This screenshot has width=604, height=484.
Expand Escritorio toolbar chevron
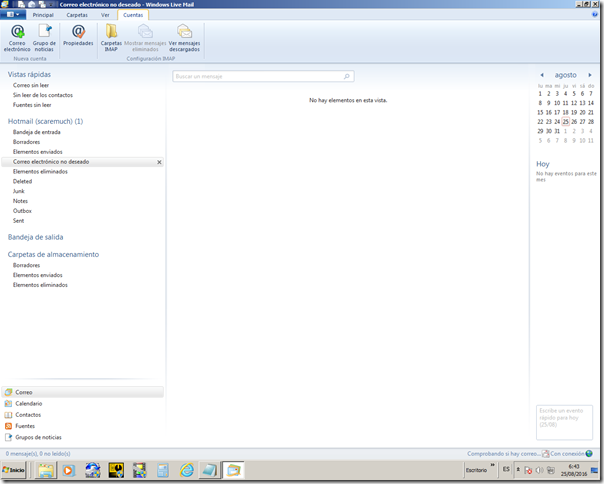tap(492, 465)
